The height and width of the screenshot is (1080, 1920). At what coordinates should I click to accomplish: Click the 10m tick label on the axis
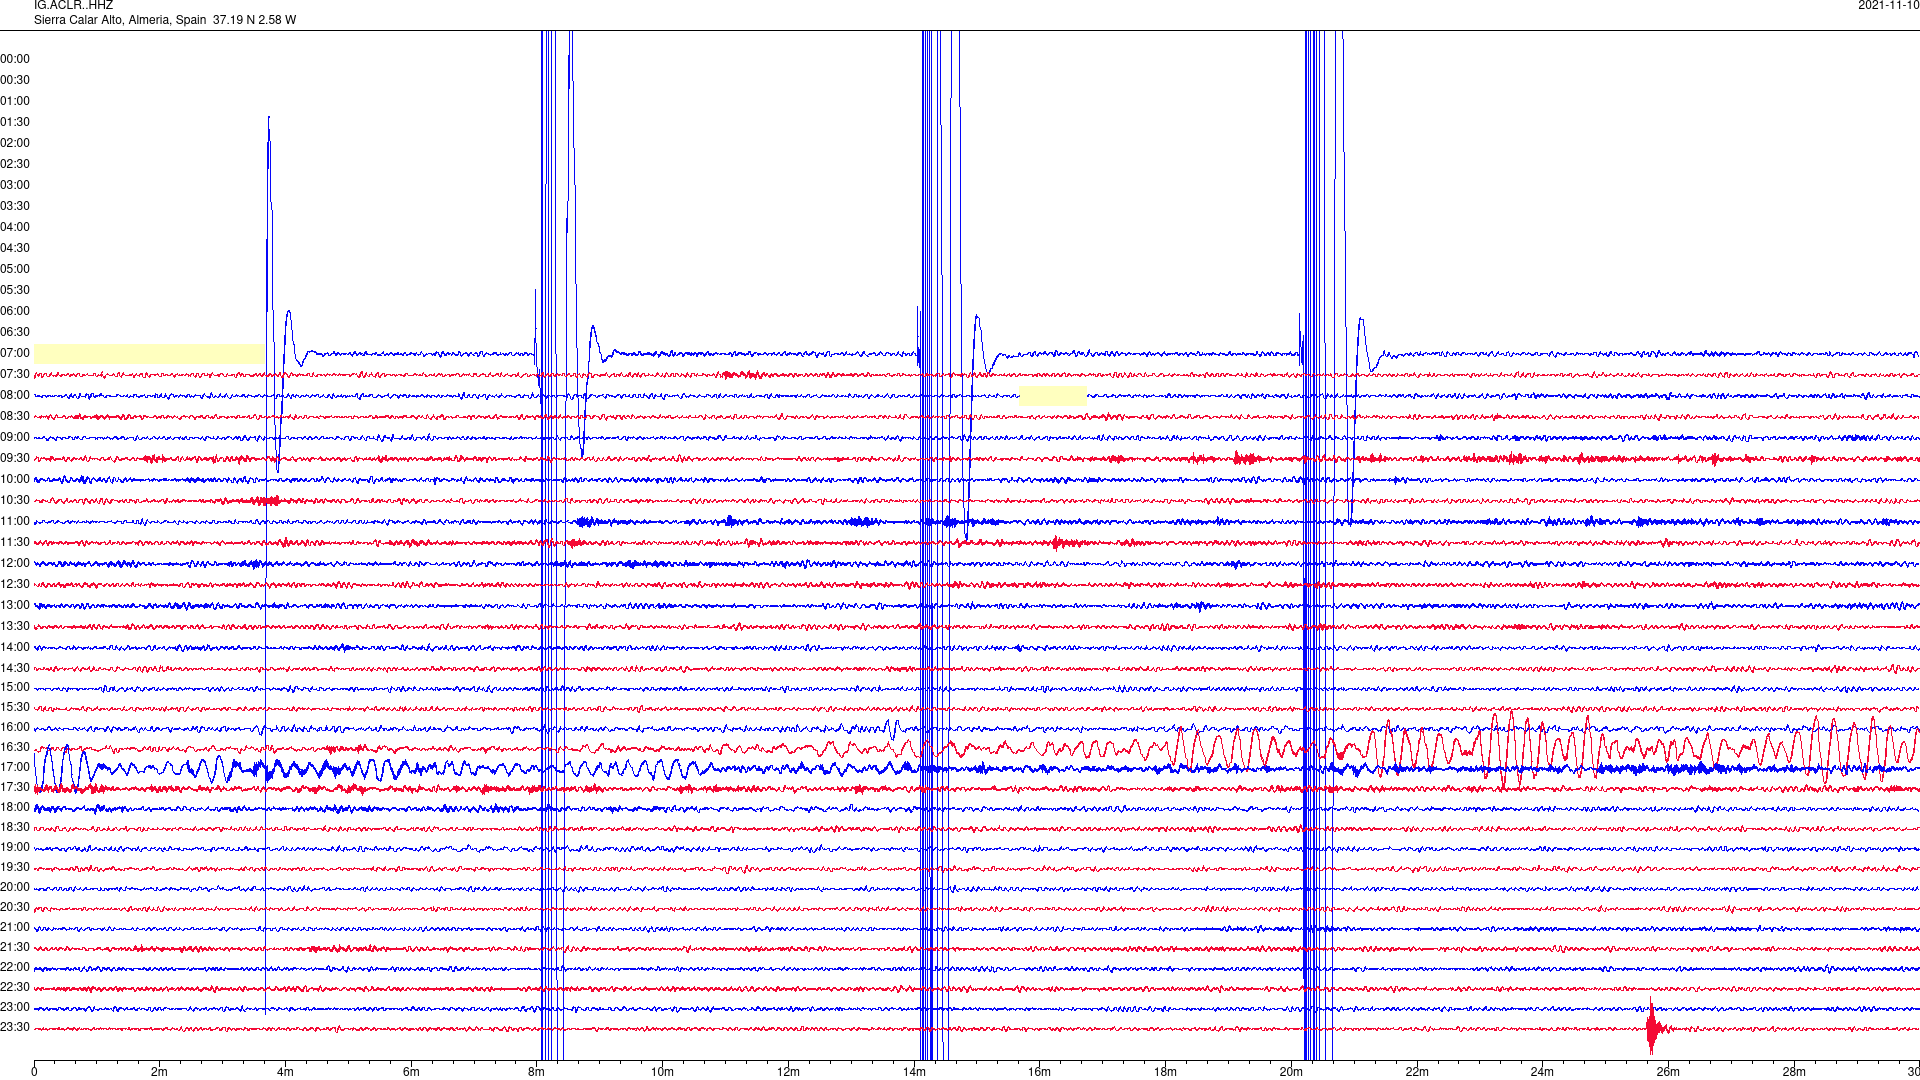[662, 1072]
